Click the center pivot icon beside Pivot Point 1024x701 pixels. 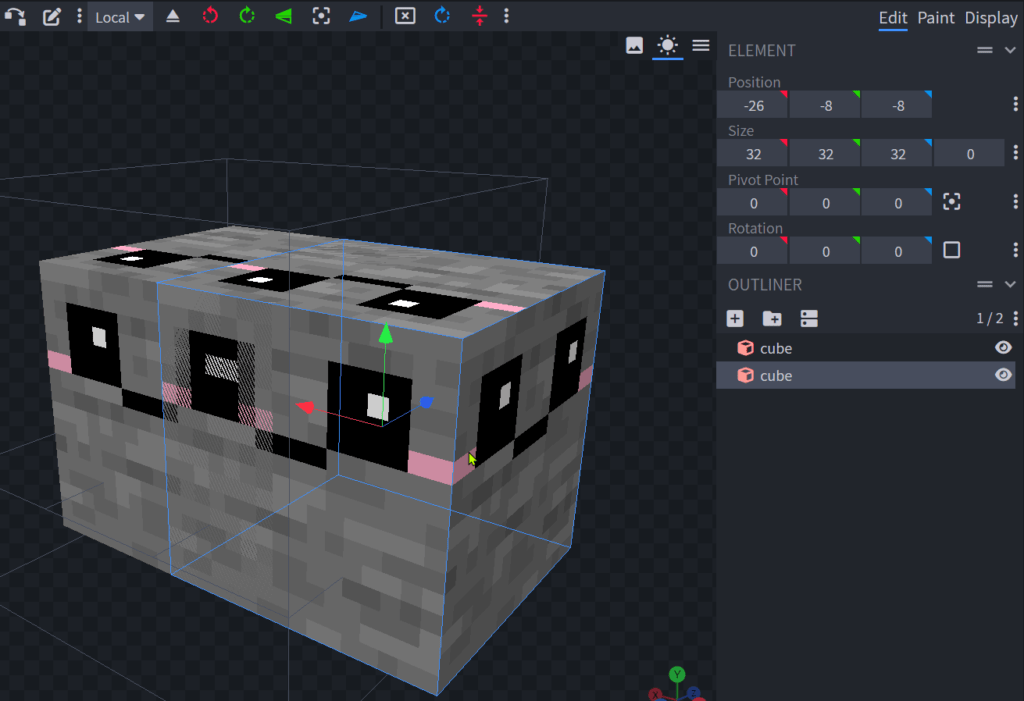point(952,202)
